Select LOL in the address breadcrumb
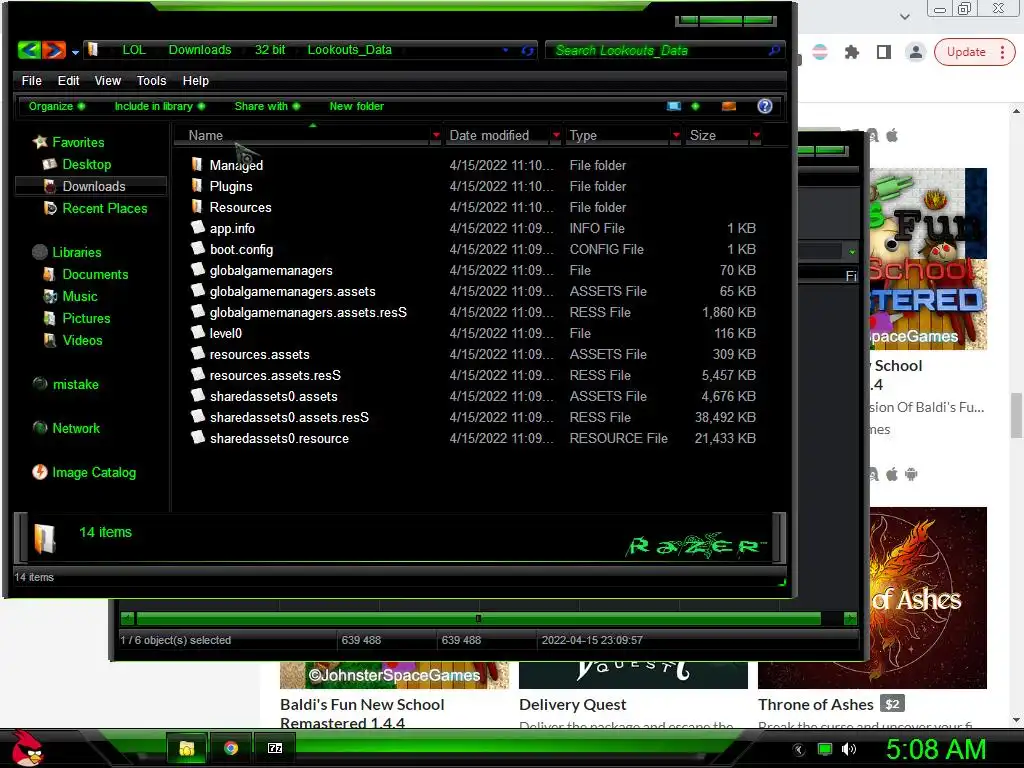Screen dimensions: 1024x768 [x=134, y=50]
